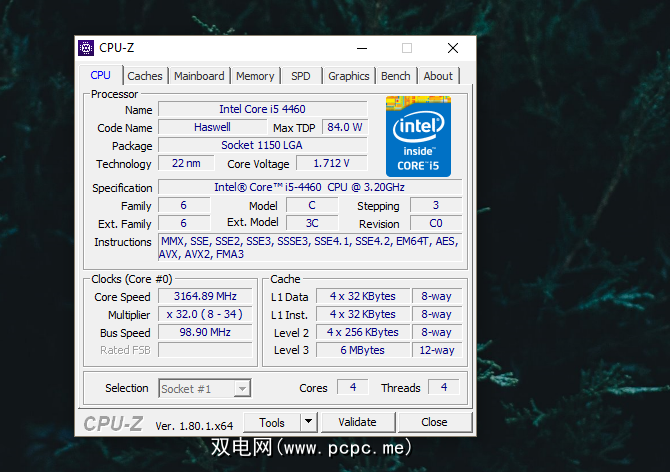This screenshot has width=670, height=472.
Task: Click the Threads count value
Action: point(444,387)
